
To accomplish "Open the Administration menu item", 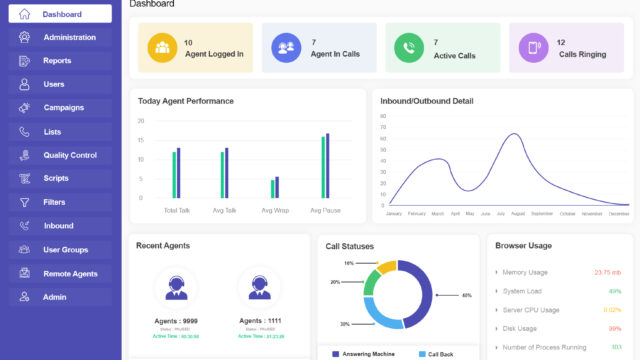I will pyautogui.click(x=60, y=37).
